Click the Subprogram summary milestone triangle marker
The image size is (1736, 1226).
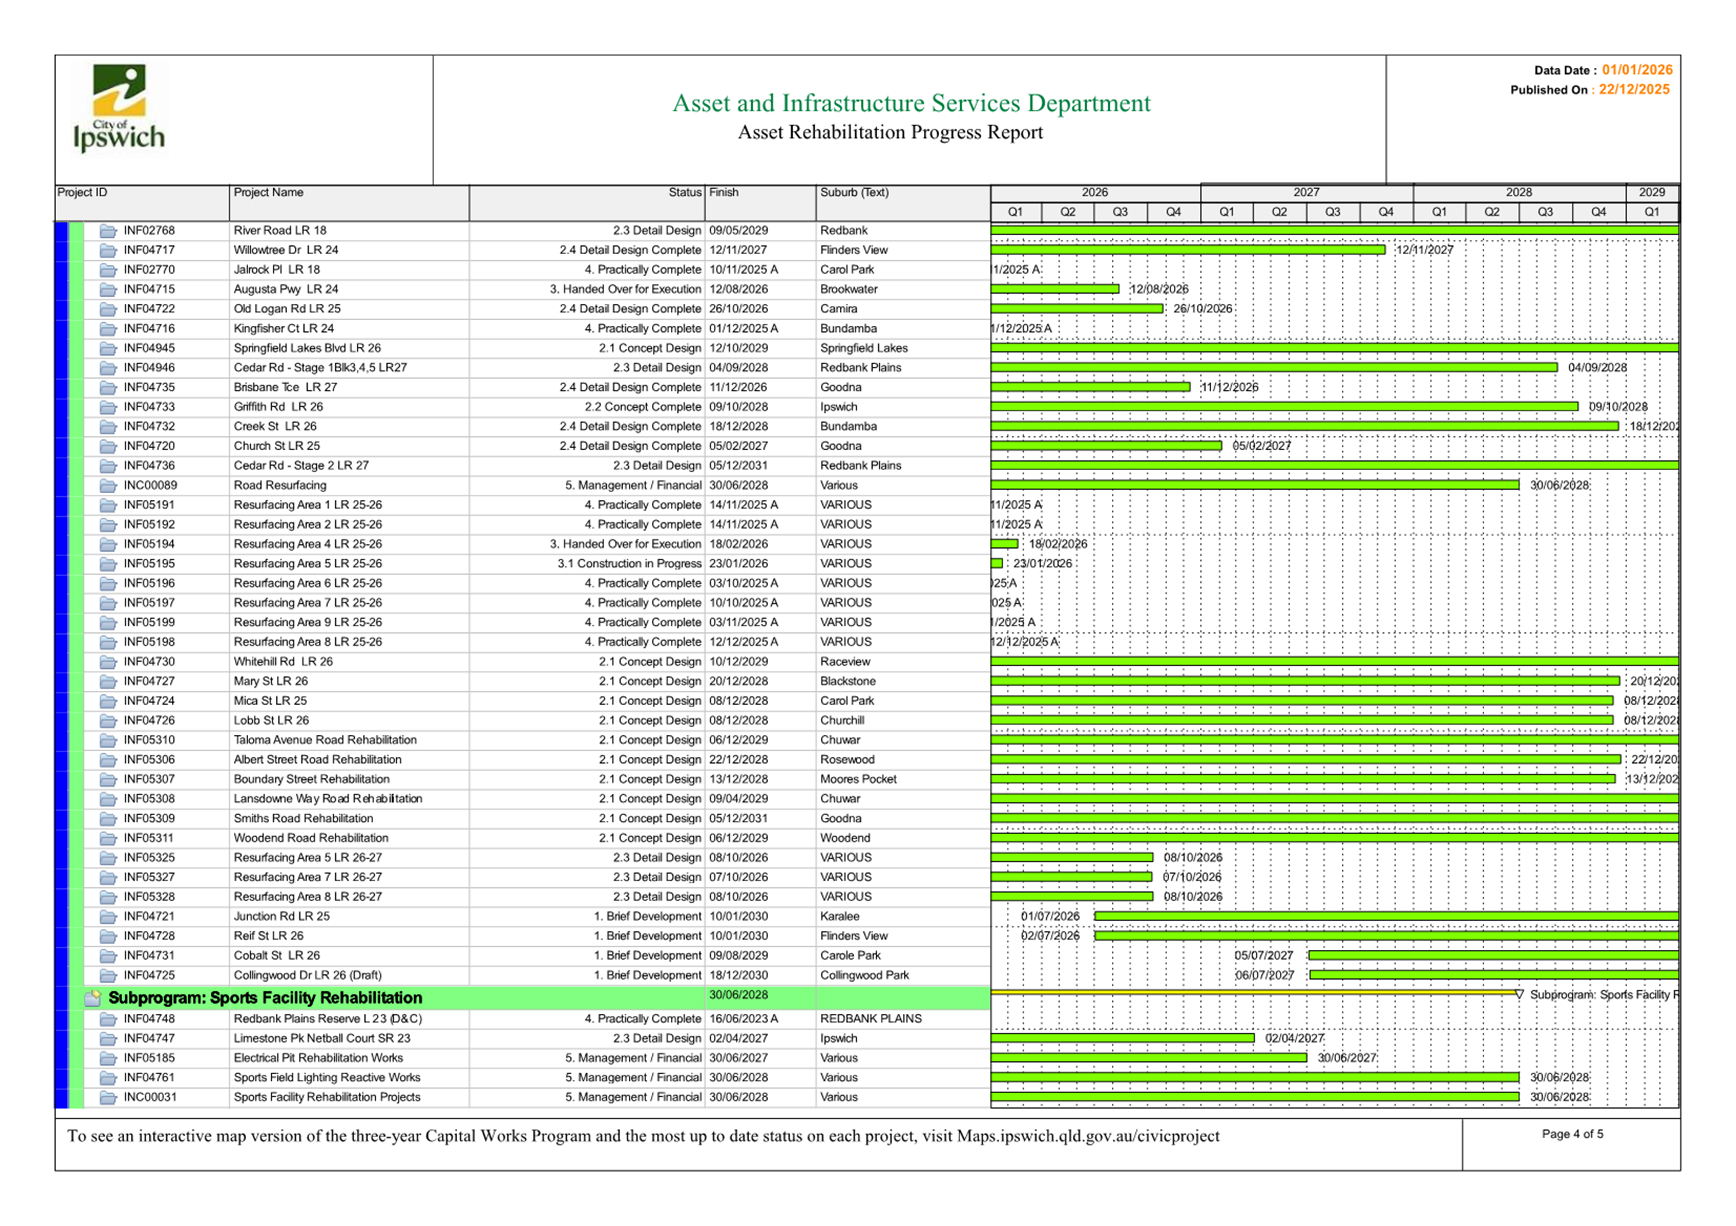coord(1519,995)
